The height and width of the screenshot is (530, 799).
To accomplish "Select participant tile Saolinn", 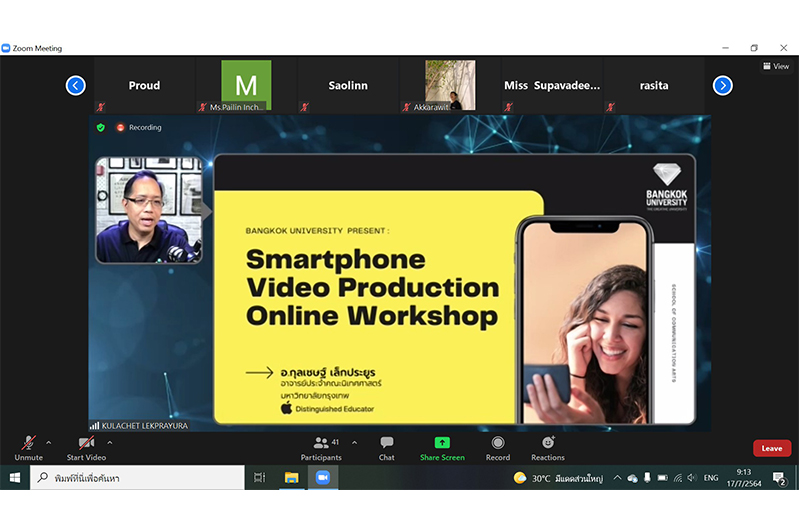I will (348, 85).
